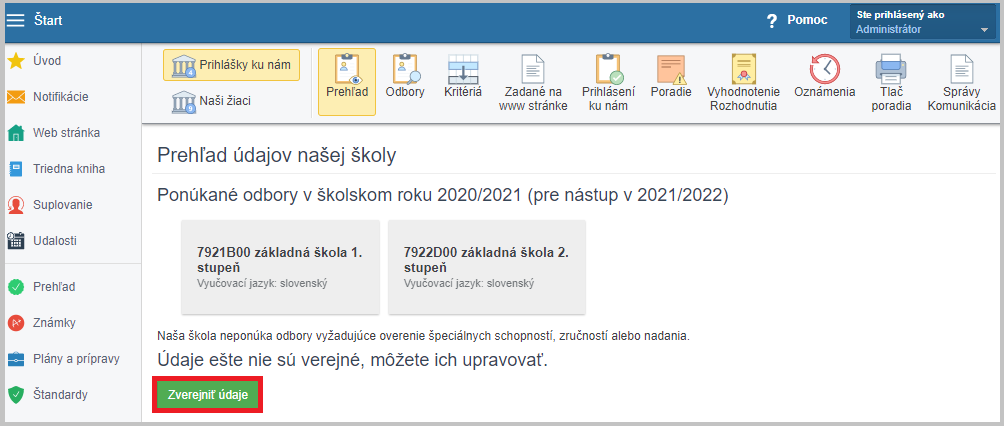Open Prihlásení ku nám clipboard icon
1004x426 pixels.
(x=608, y=69)
